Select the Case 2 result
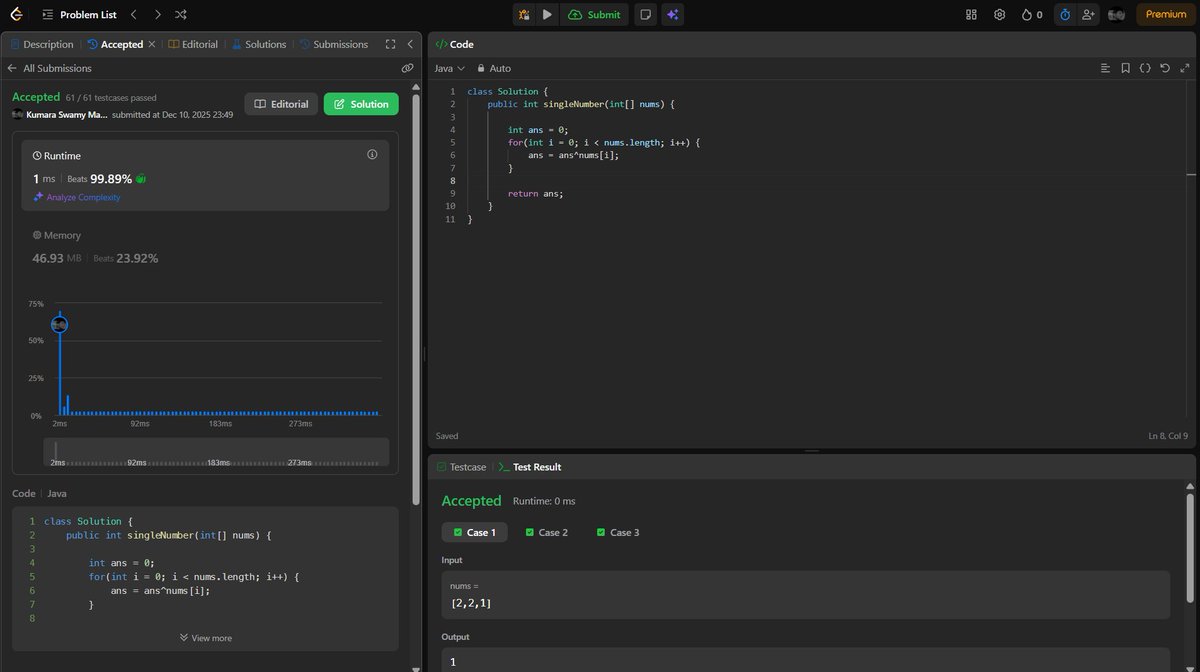 tap(546, 532)
